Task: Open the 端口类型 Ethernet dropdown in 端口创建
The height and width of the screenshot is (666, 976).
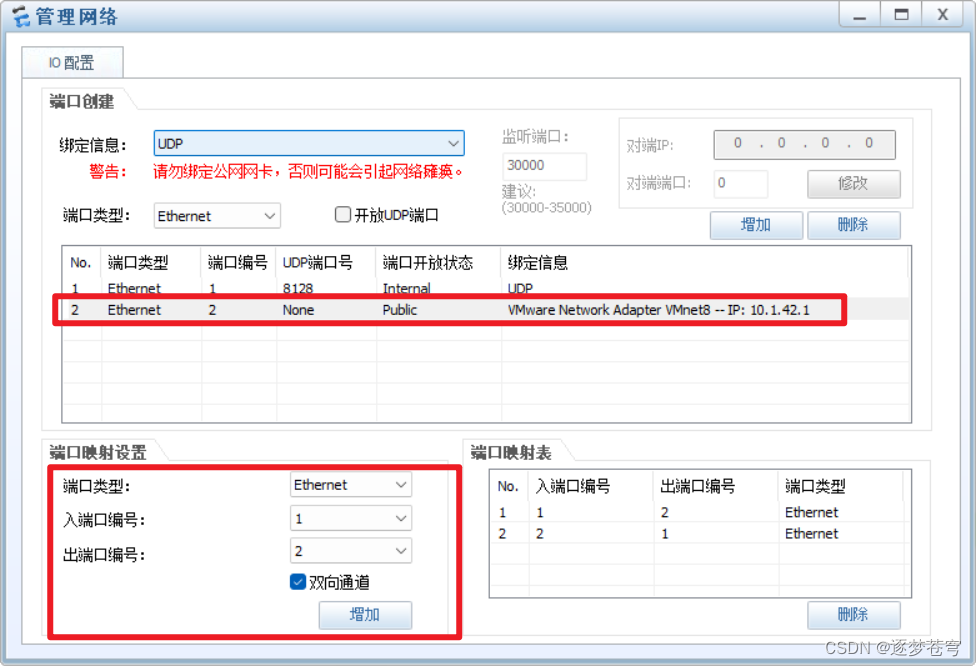Action: pyautogui.click(x=217, y=216)
